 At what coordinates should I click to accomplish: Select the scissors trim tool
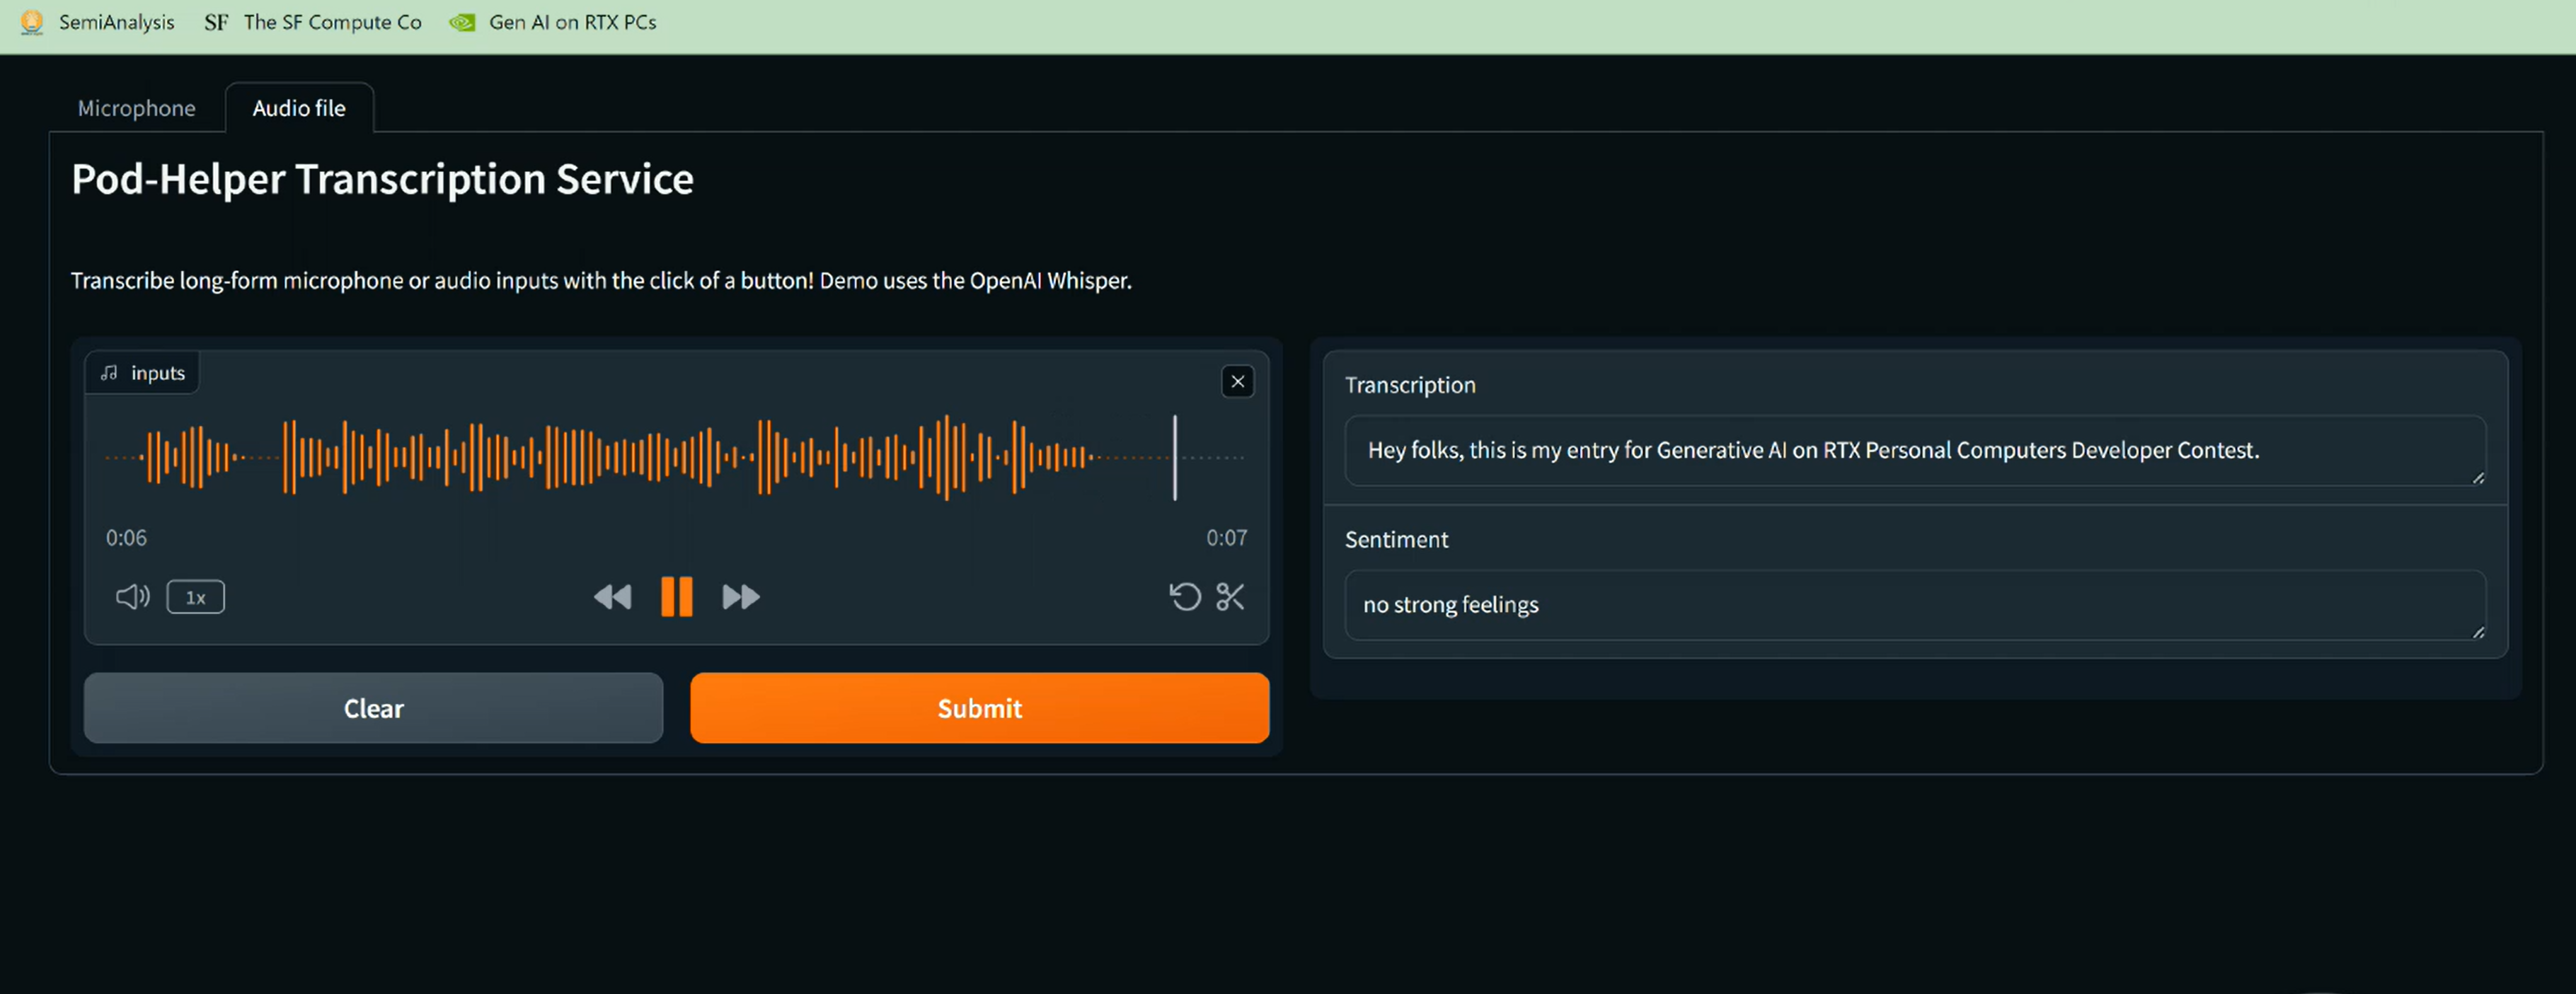[x=1230, y=597]
